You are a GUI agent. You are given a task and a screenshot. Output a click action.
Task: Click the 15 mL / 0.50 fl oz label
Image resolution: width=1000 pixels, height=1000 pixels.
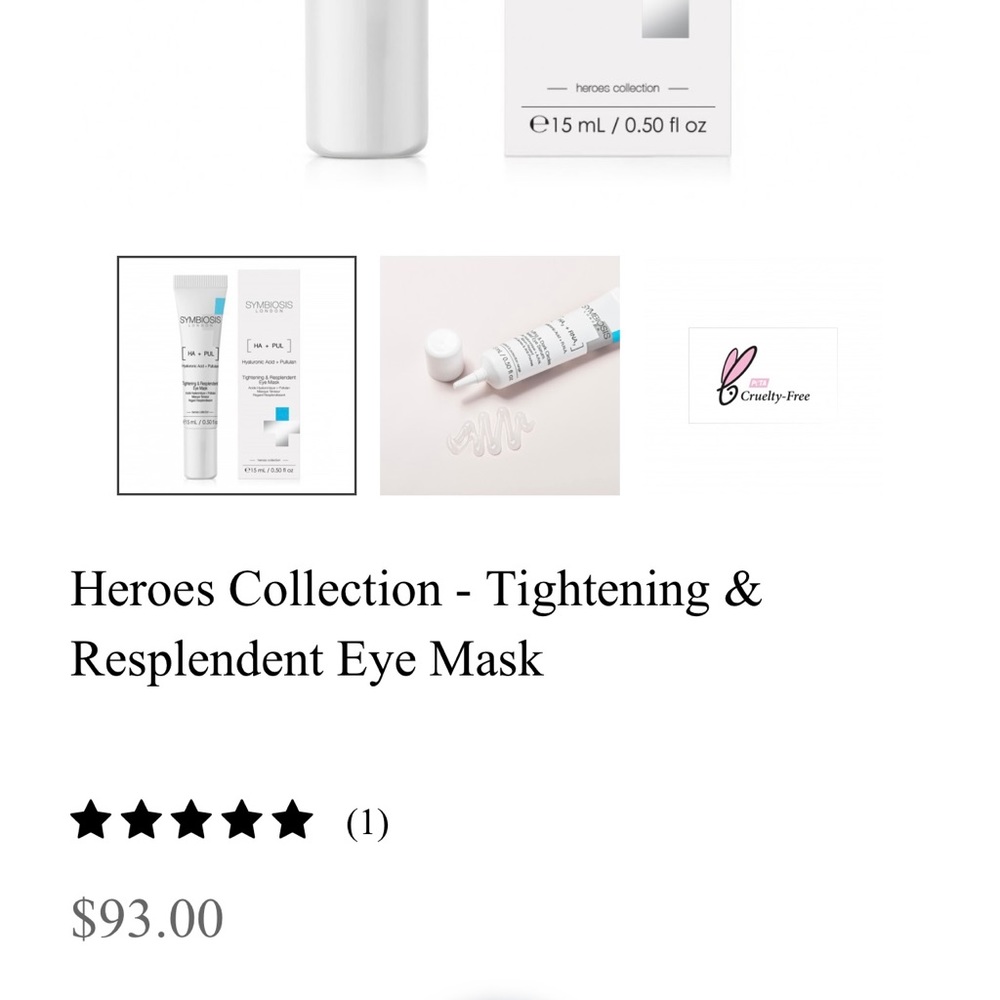tap(618, 124)
